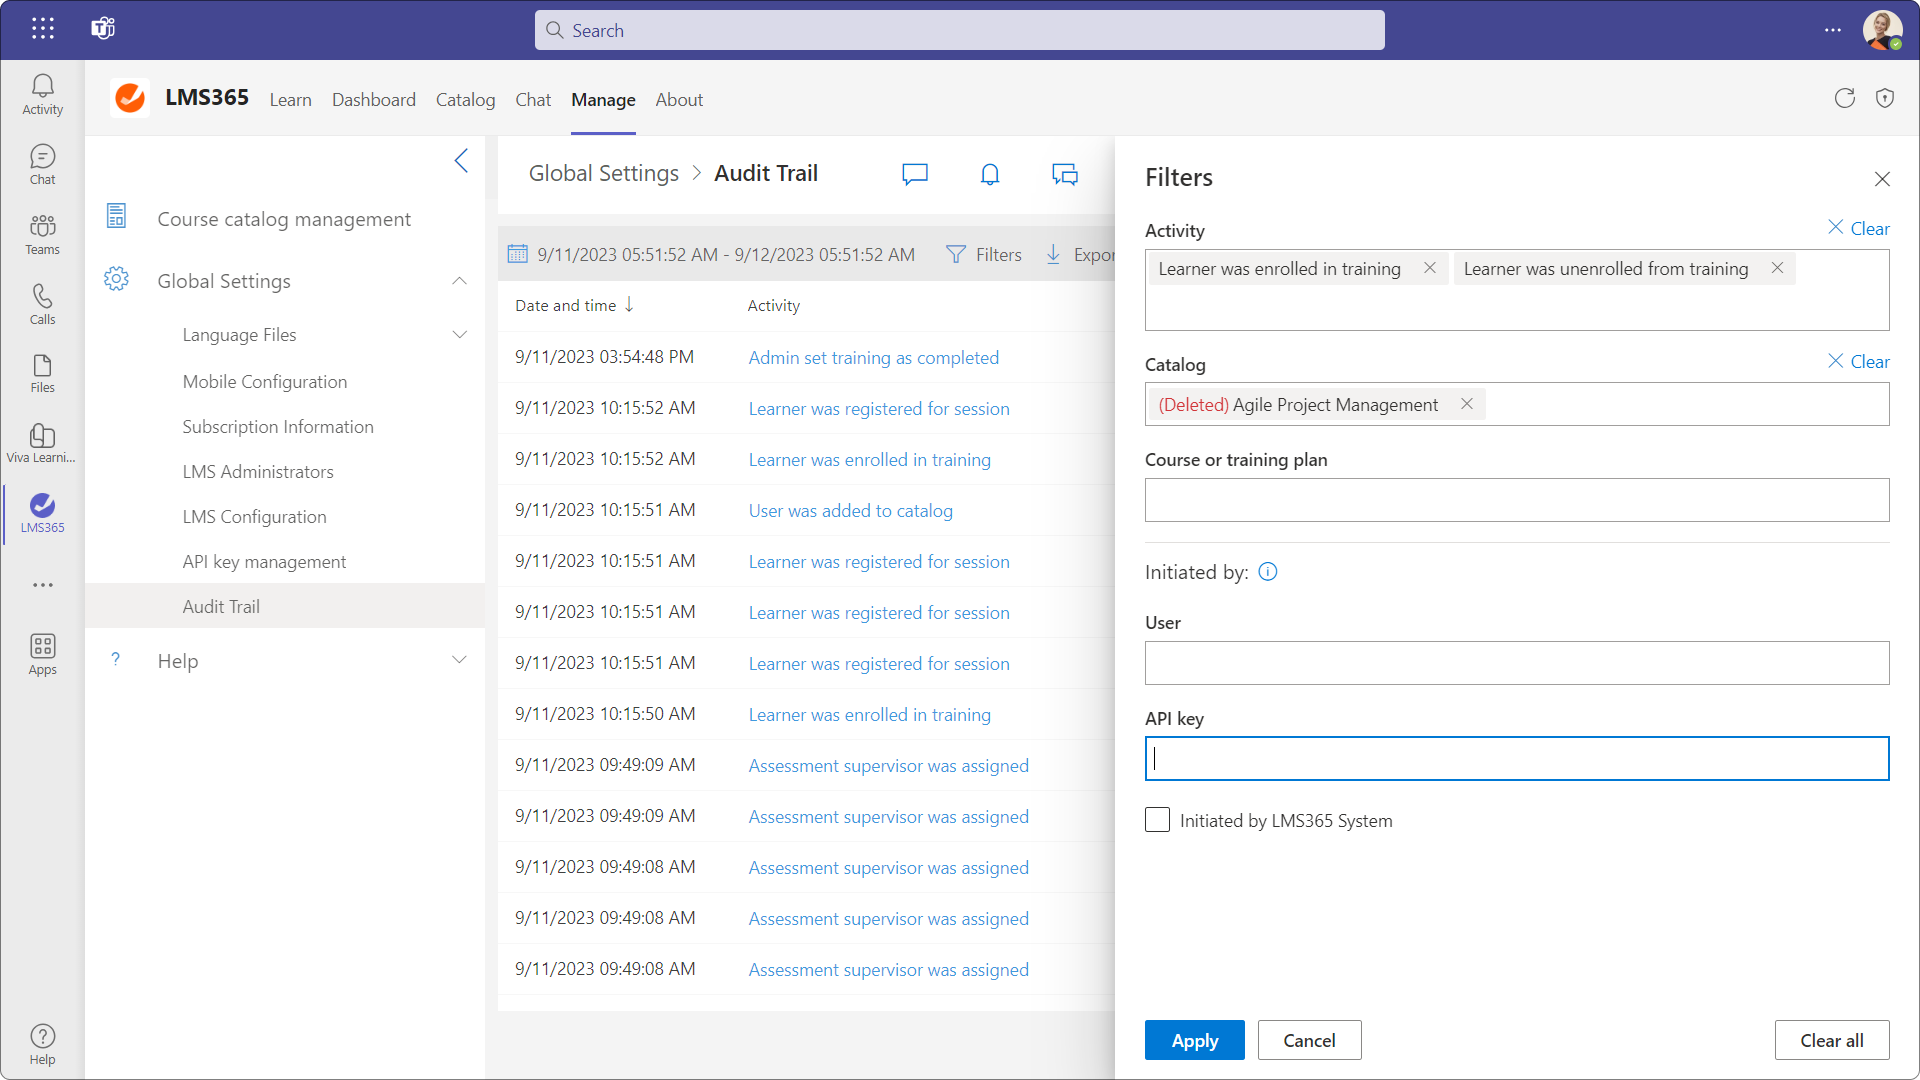1920x1080 pixels.
Task: Select Audit Trail in navigation
Action: (285, 606)
